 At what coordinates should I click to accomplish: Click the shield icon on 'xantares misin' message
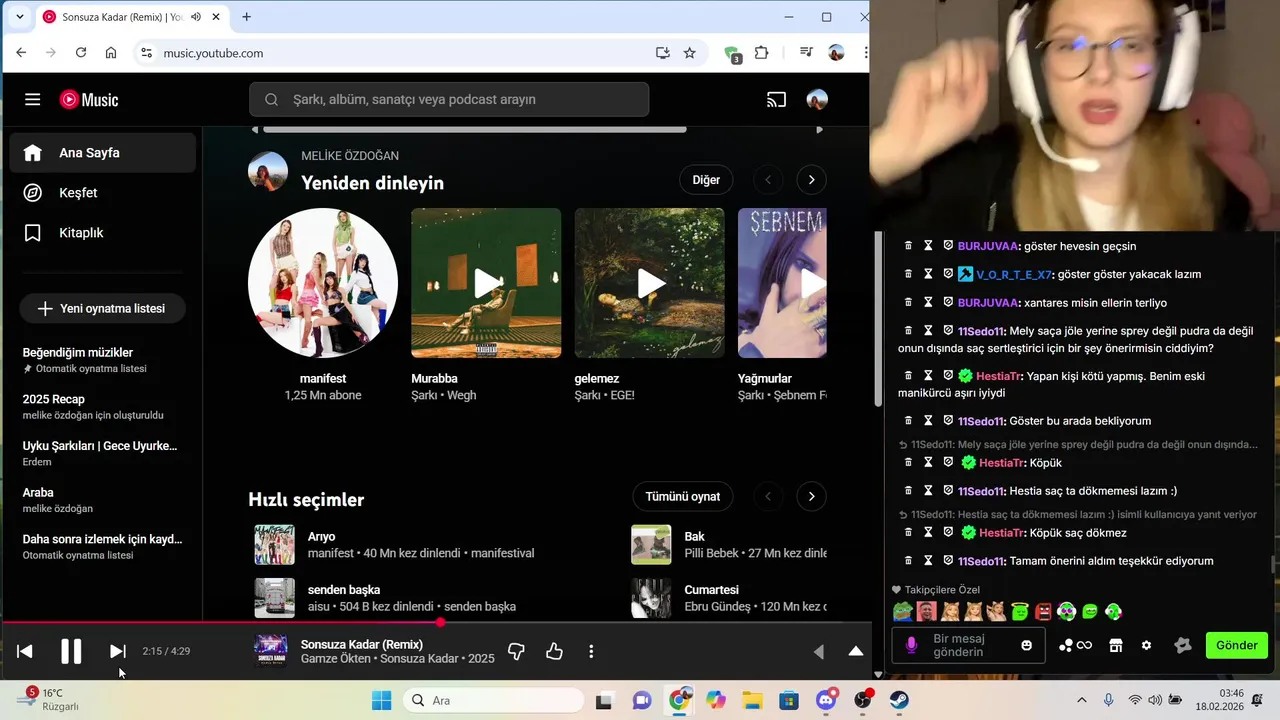pyautogui.click(x=948, y=302)
